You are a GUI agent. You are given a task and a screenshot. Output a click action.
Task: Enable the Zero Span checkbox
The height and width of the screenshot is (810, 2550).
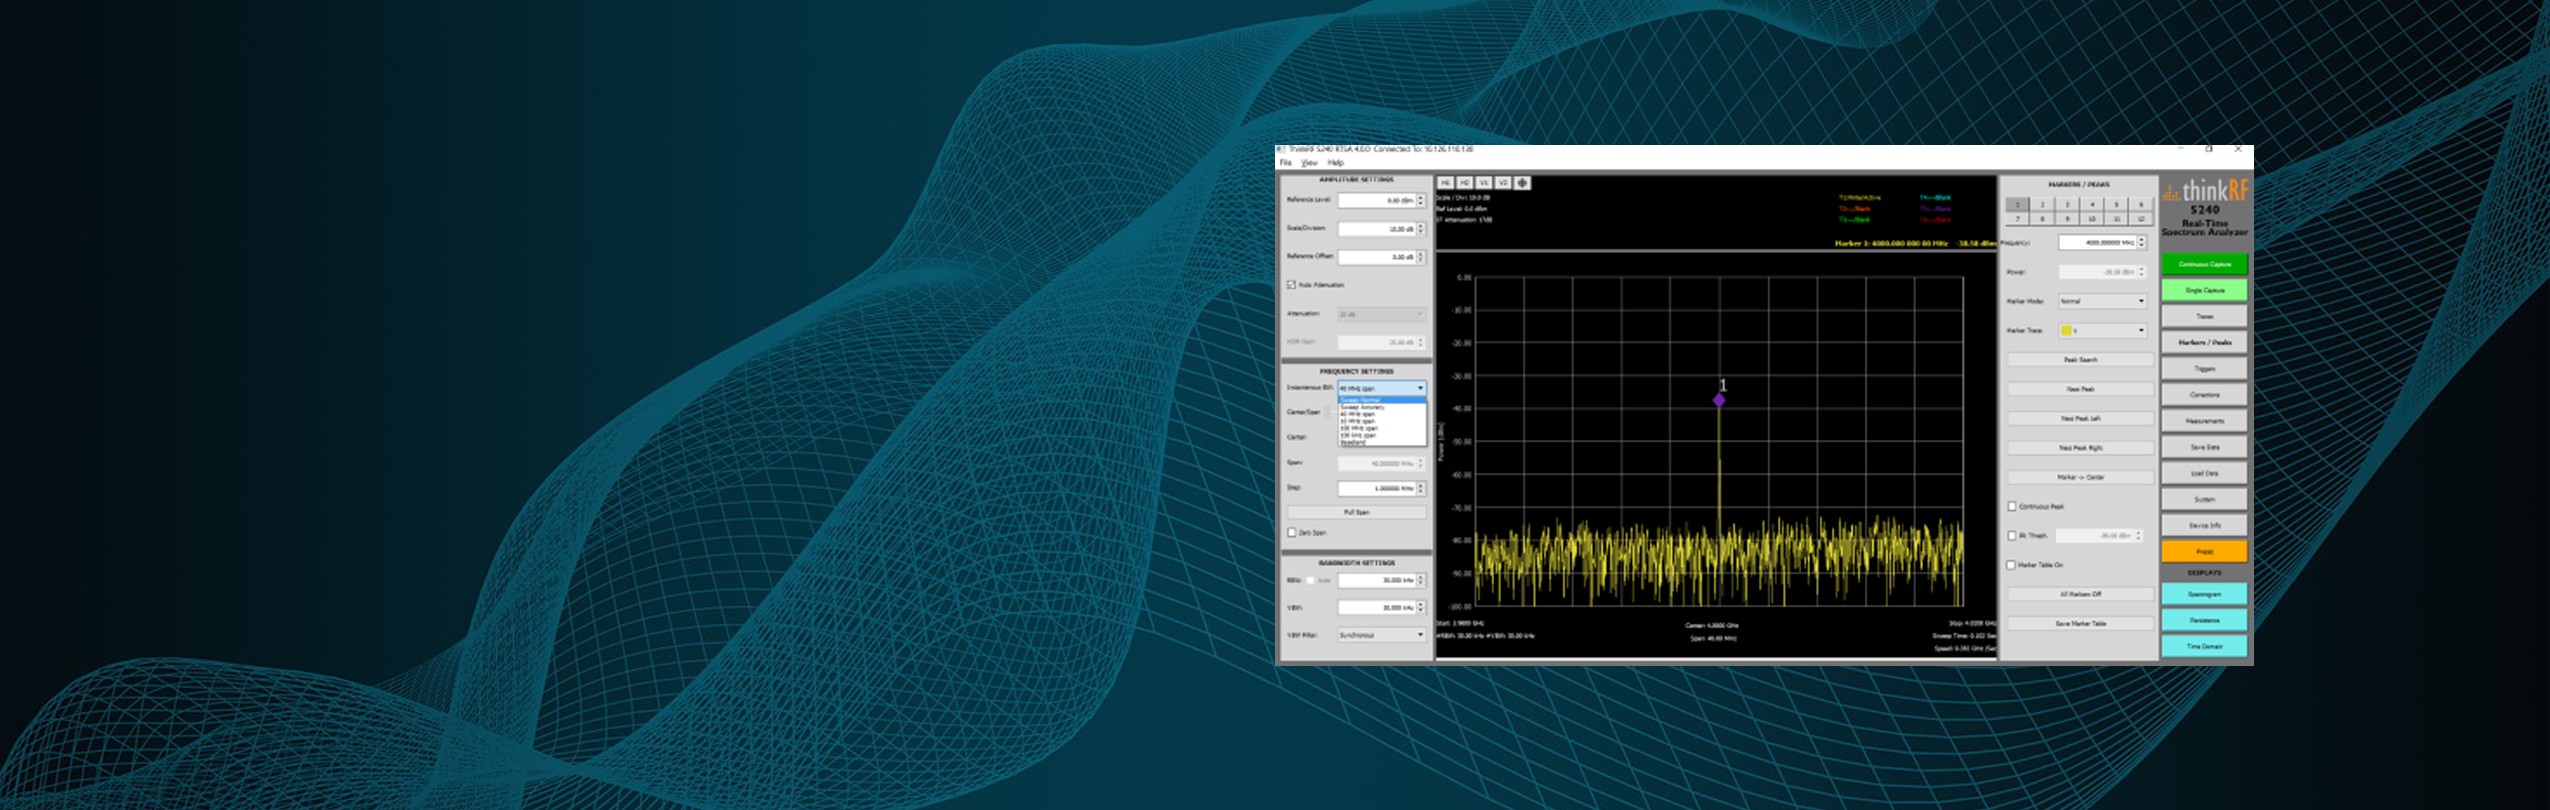1291,533
